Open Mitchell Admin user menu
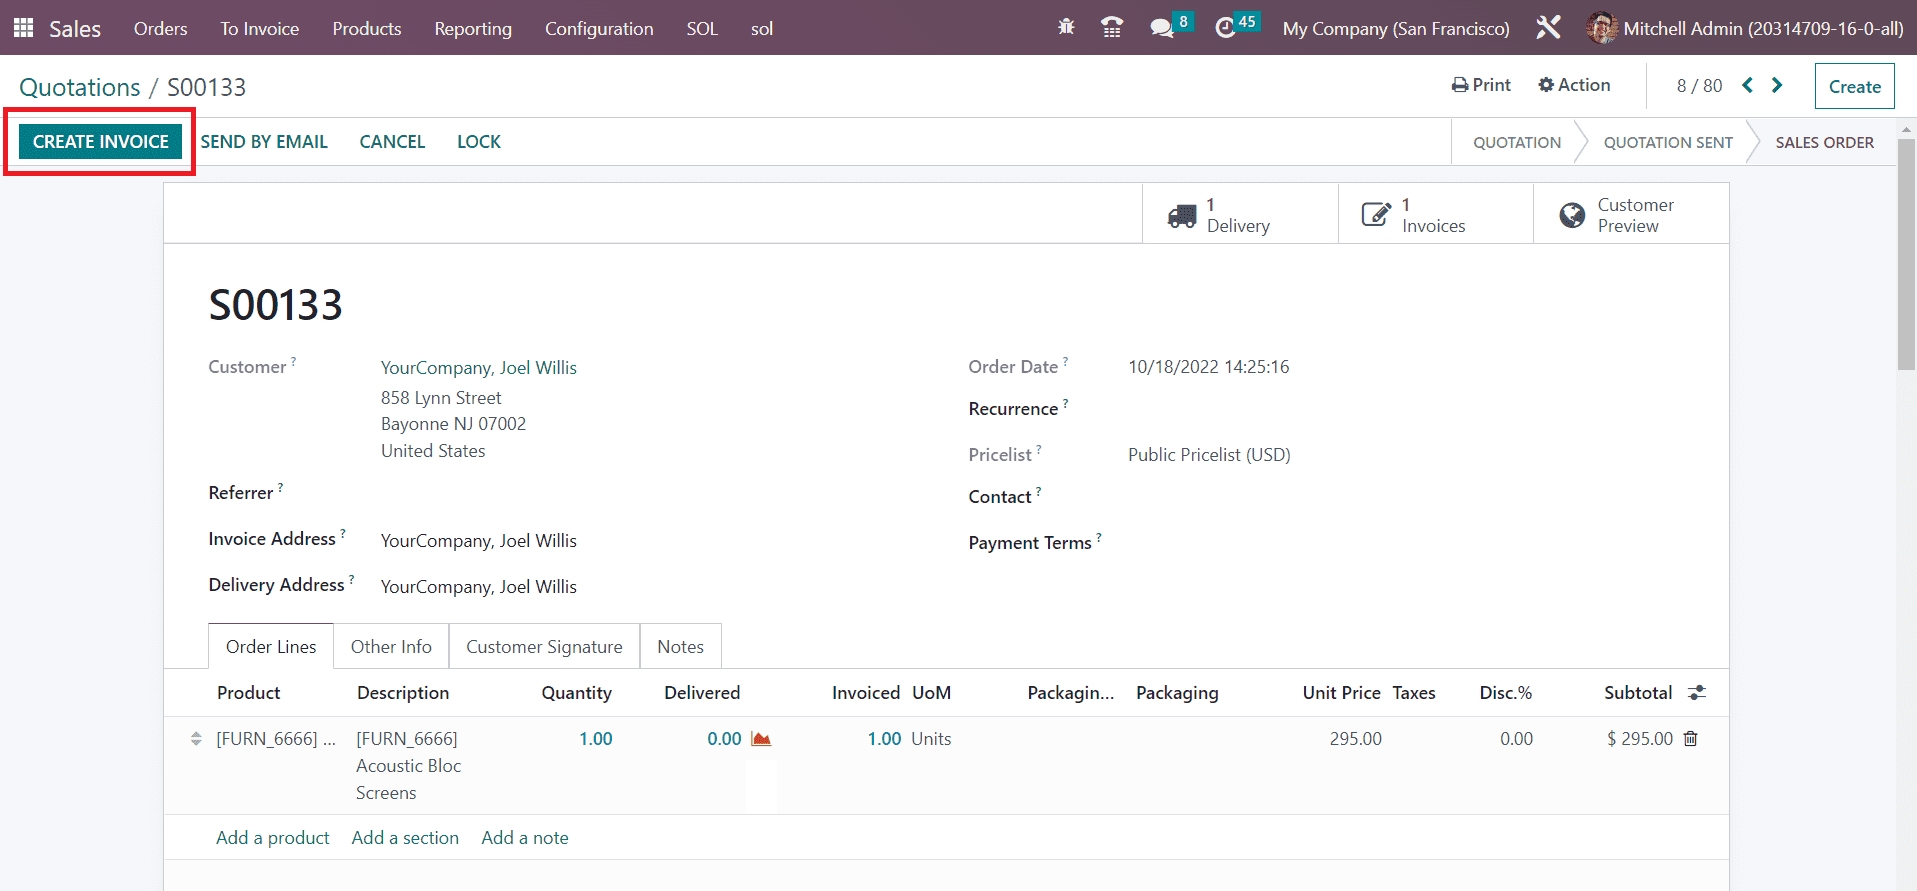 click(x=1745, y=29)
